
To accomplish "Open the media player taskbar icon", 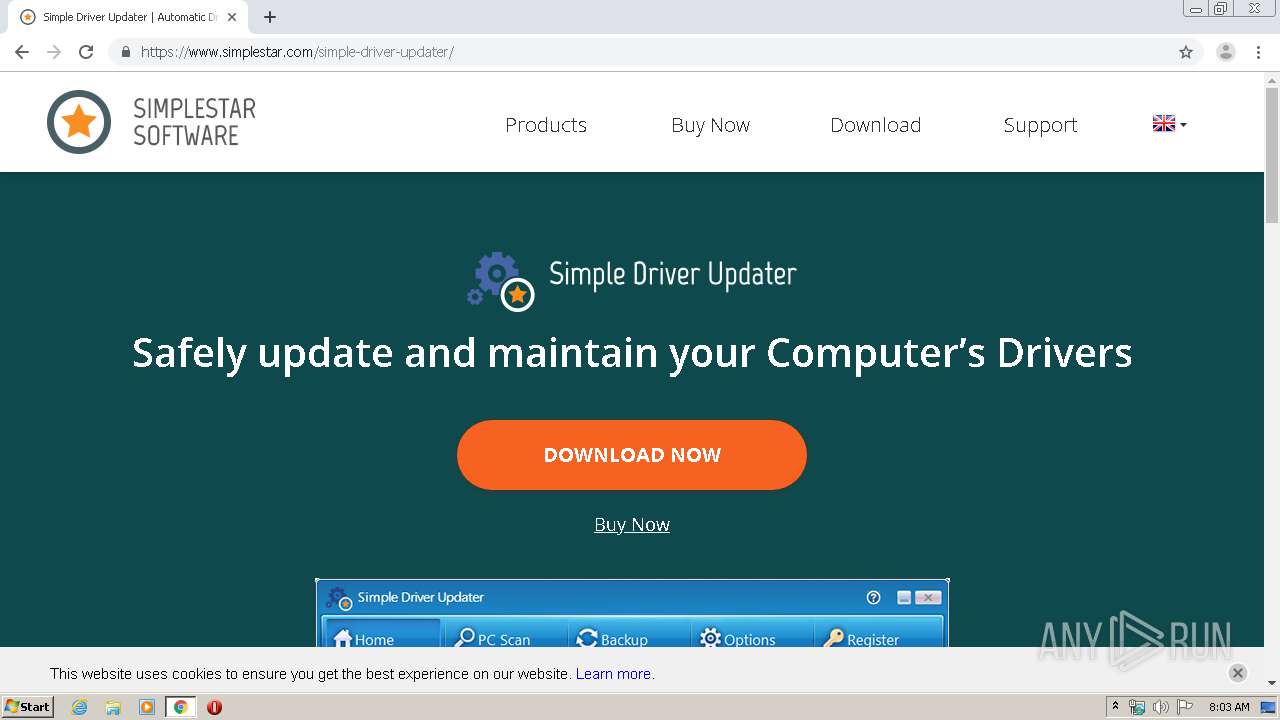I will (147, 707).
